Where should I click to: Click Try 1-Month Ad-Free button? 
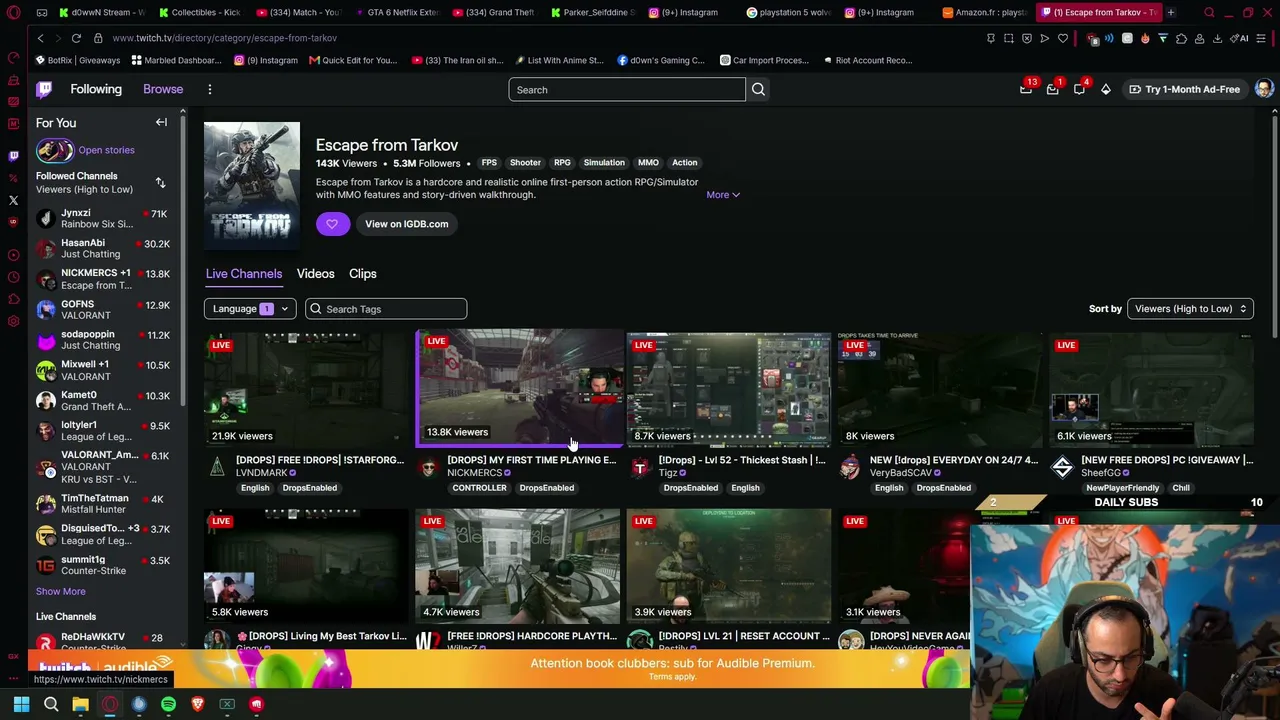point(1184,89)
